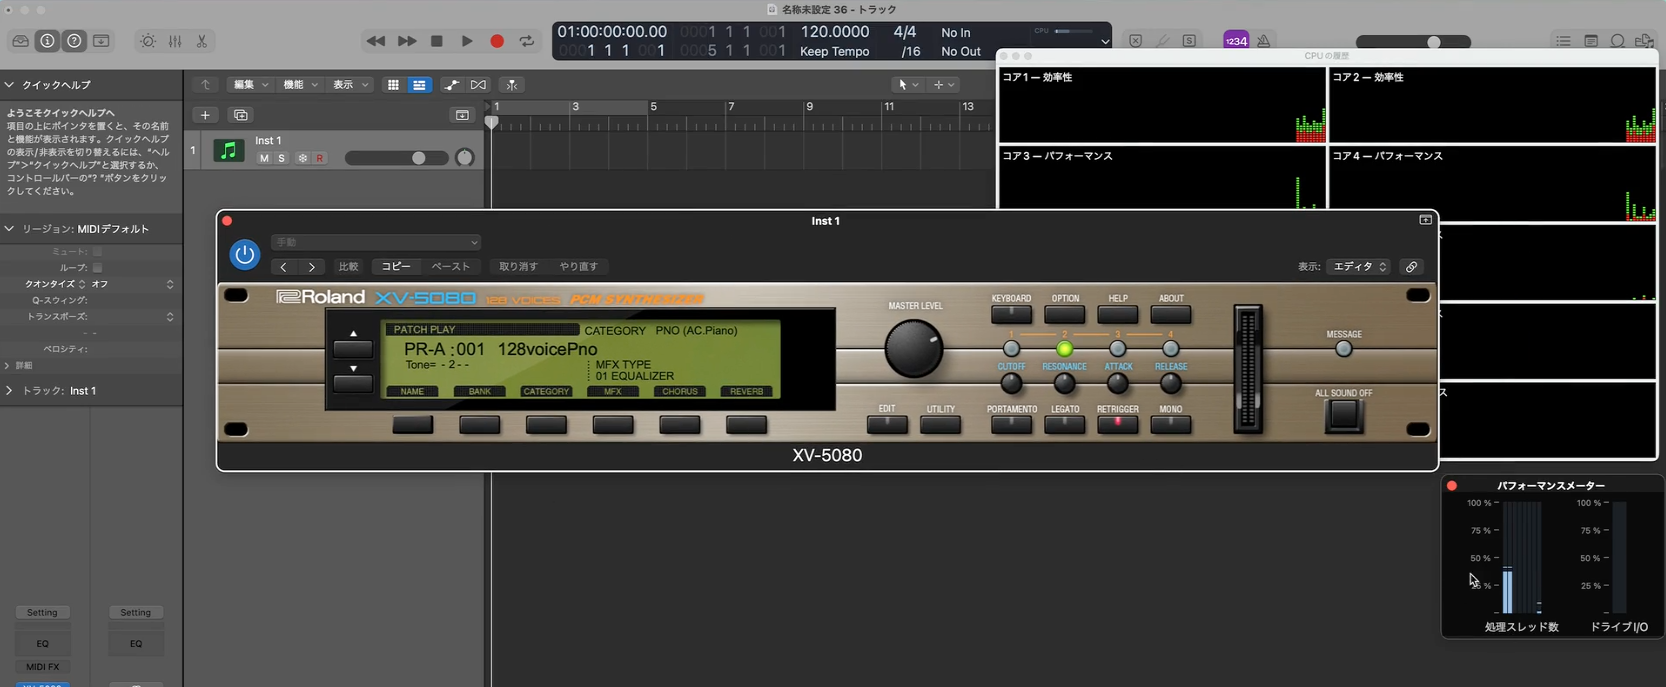
Task: Click the Inst 1 green instrument icon
Action: (x=229, y=150)
